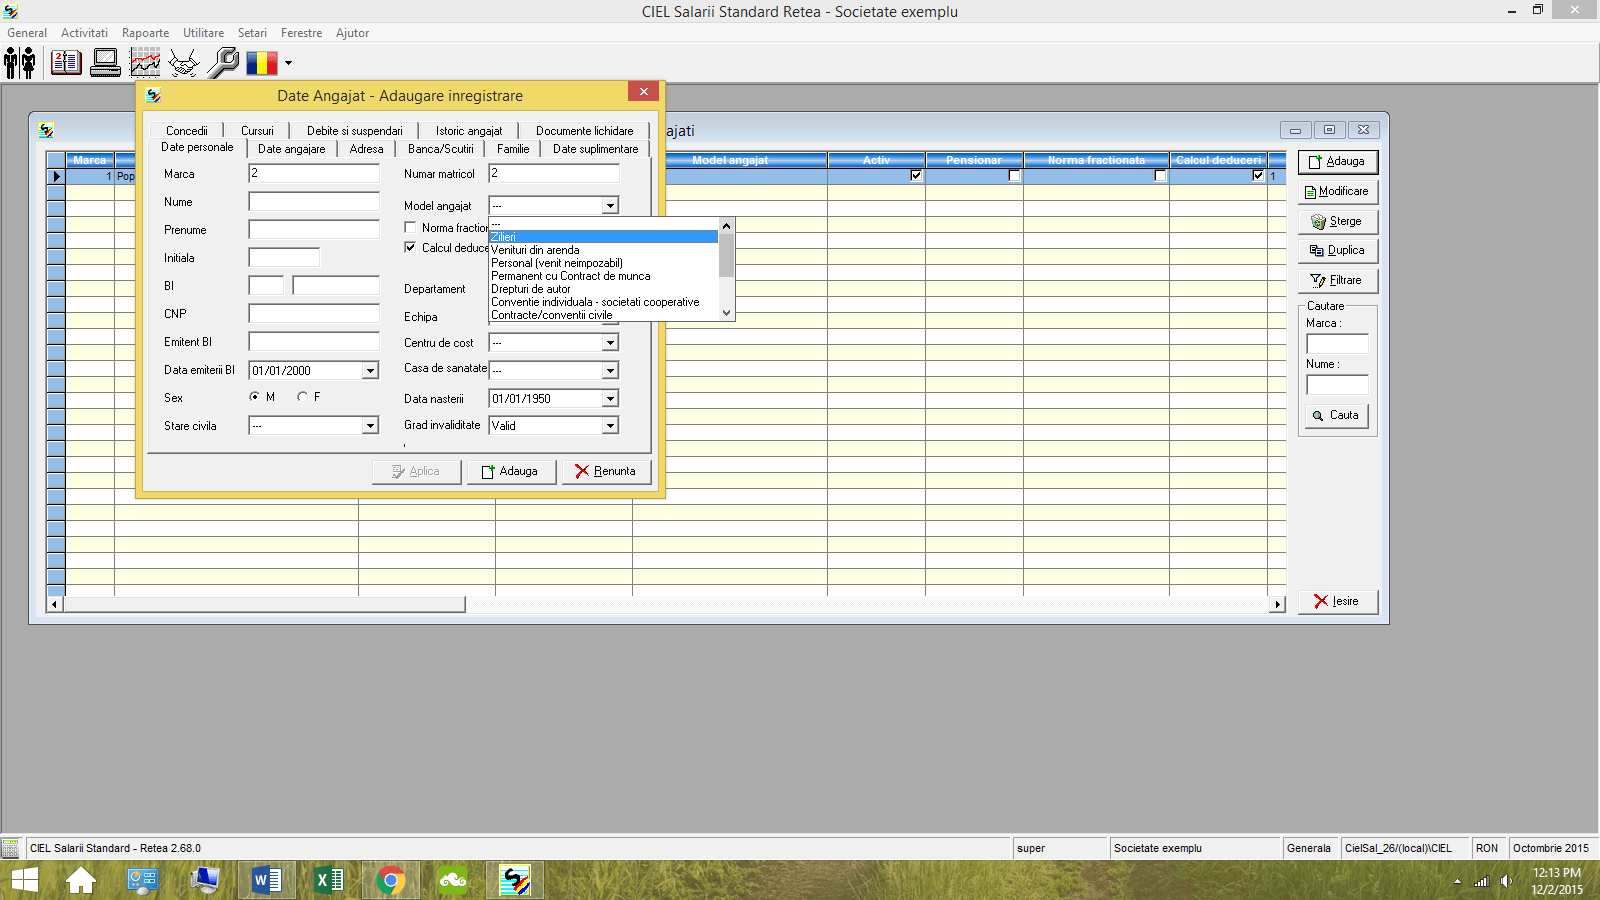Open the wrench settings toolbar icon

[x=223, y=63]
